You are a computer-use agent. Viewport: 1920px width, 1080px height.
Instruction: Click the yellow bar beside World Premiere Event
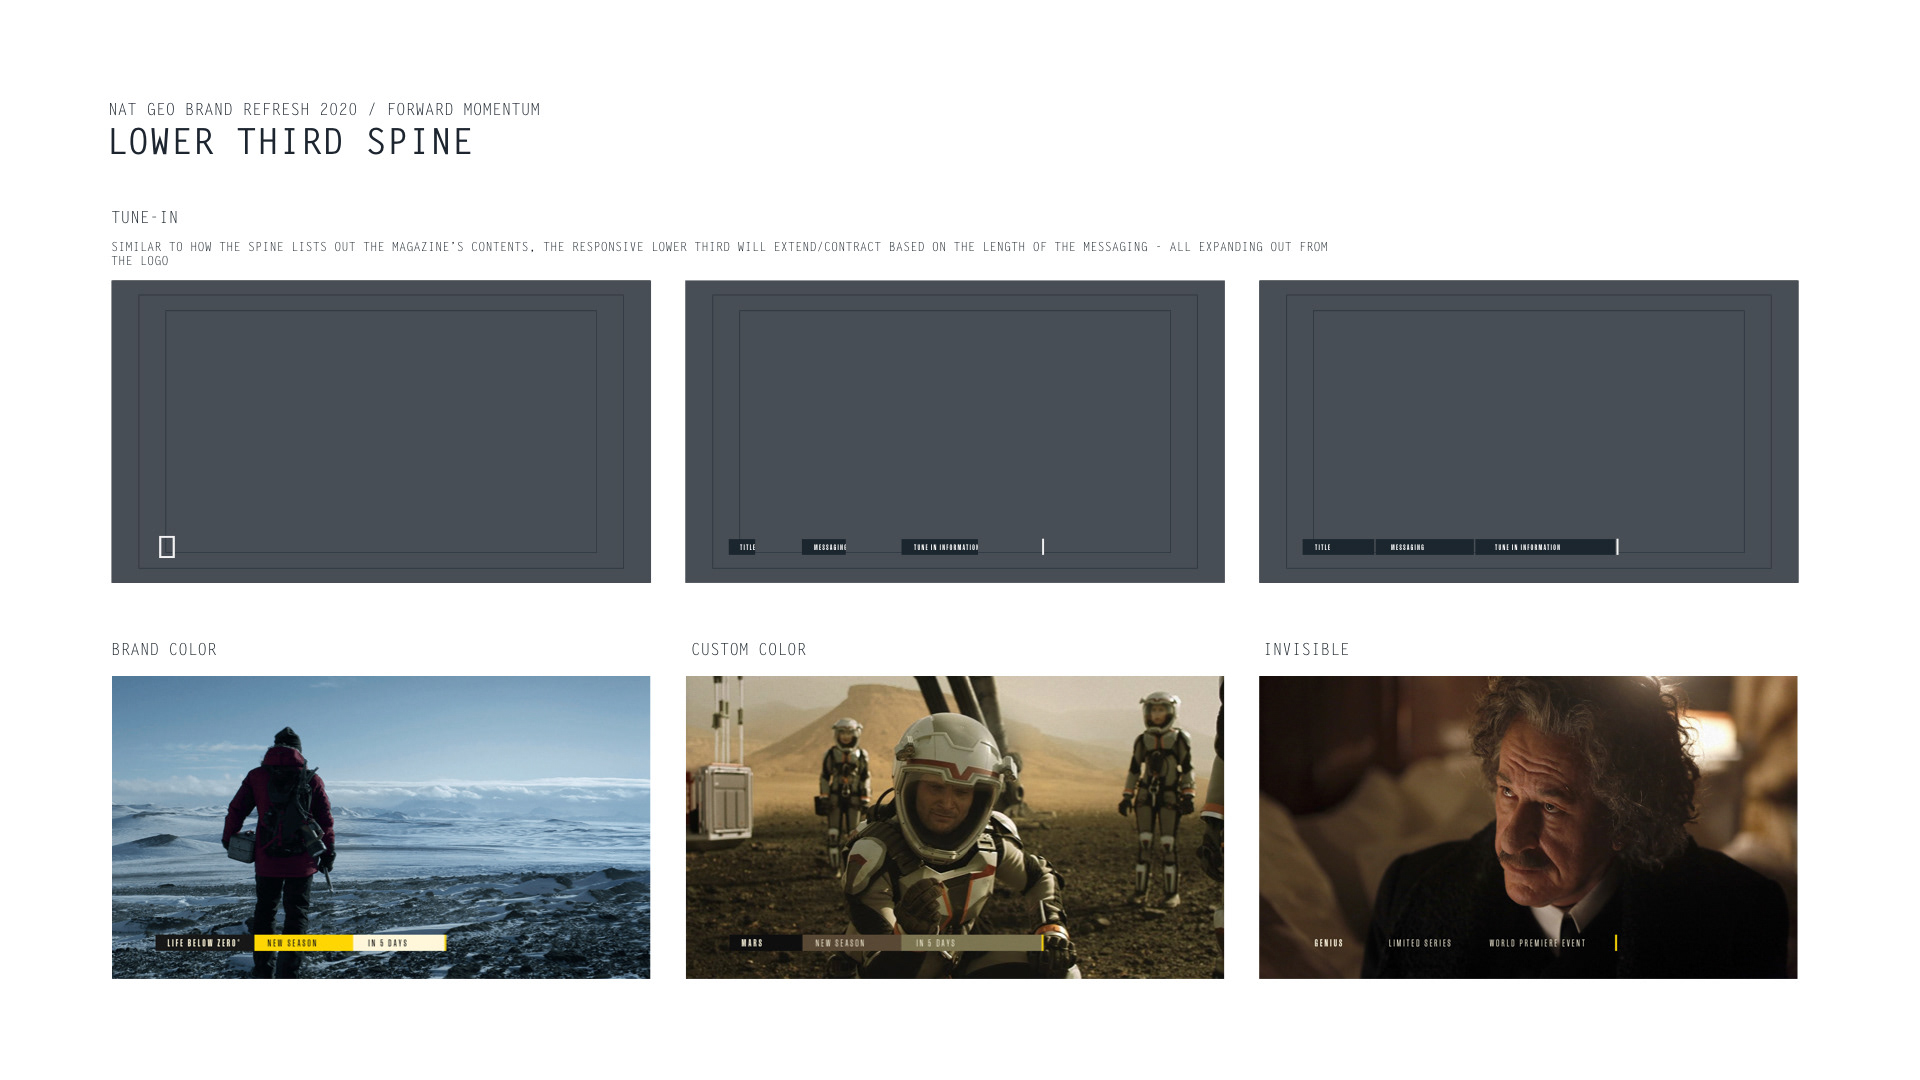[1616, 943]
